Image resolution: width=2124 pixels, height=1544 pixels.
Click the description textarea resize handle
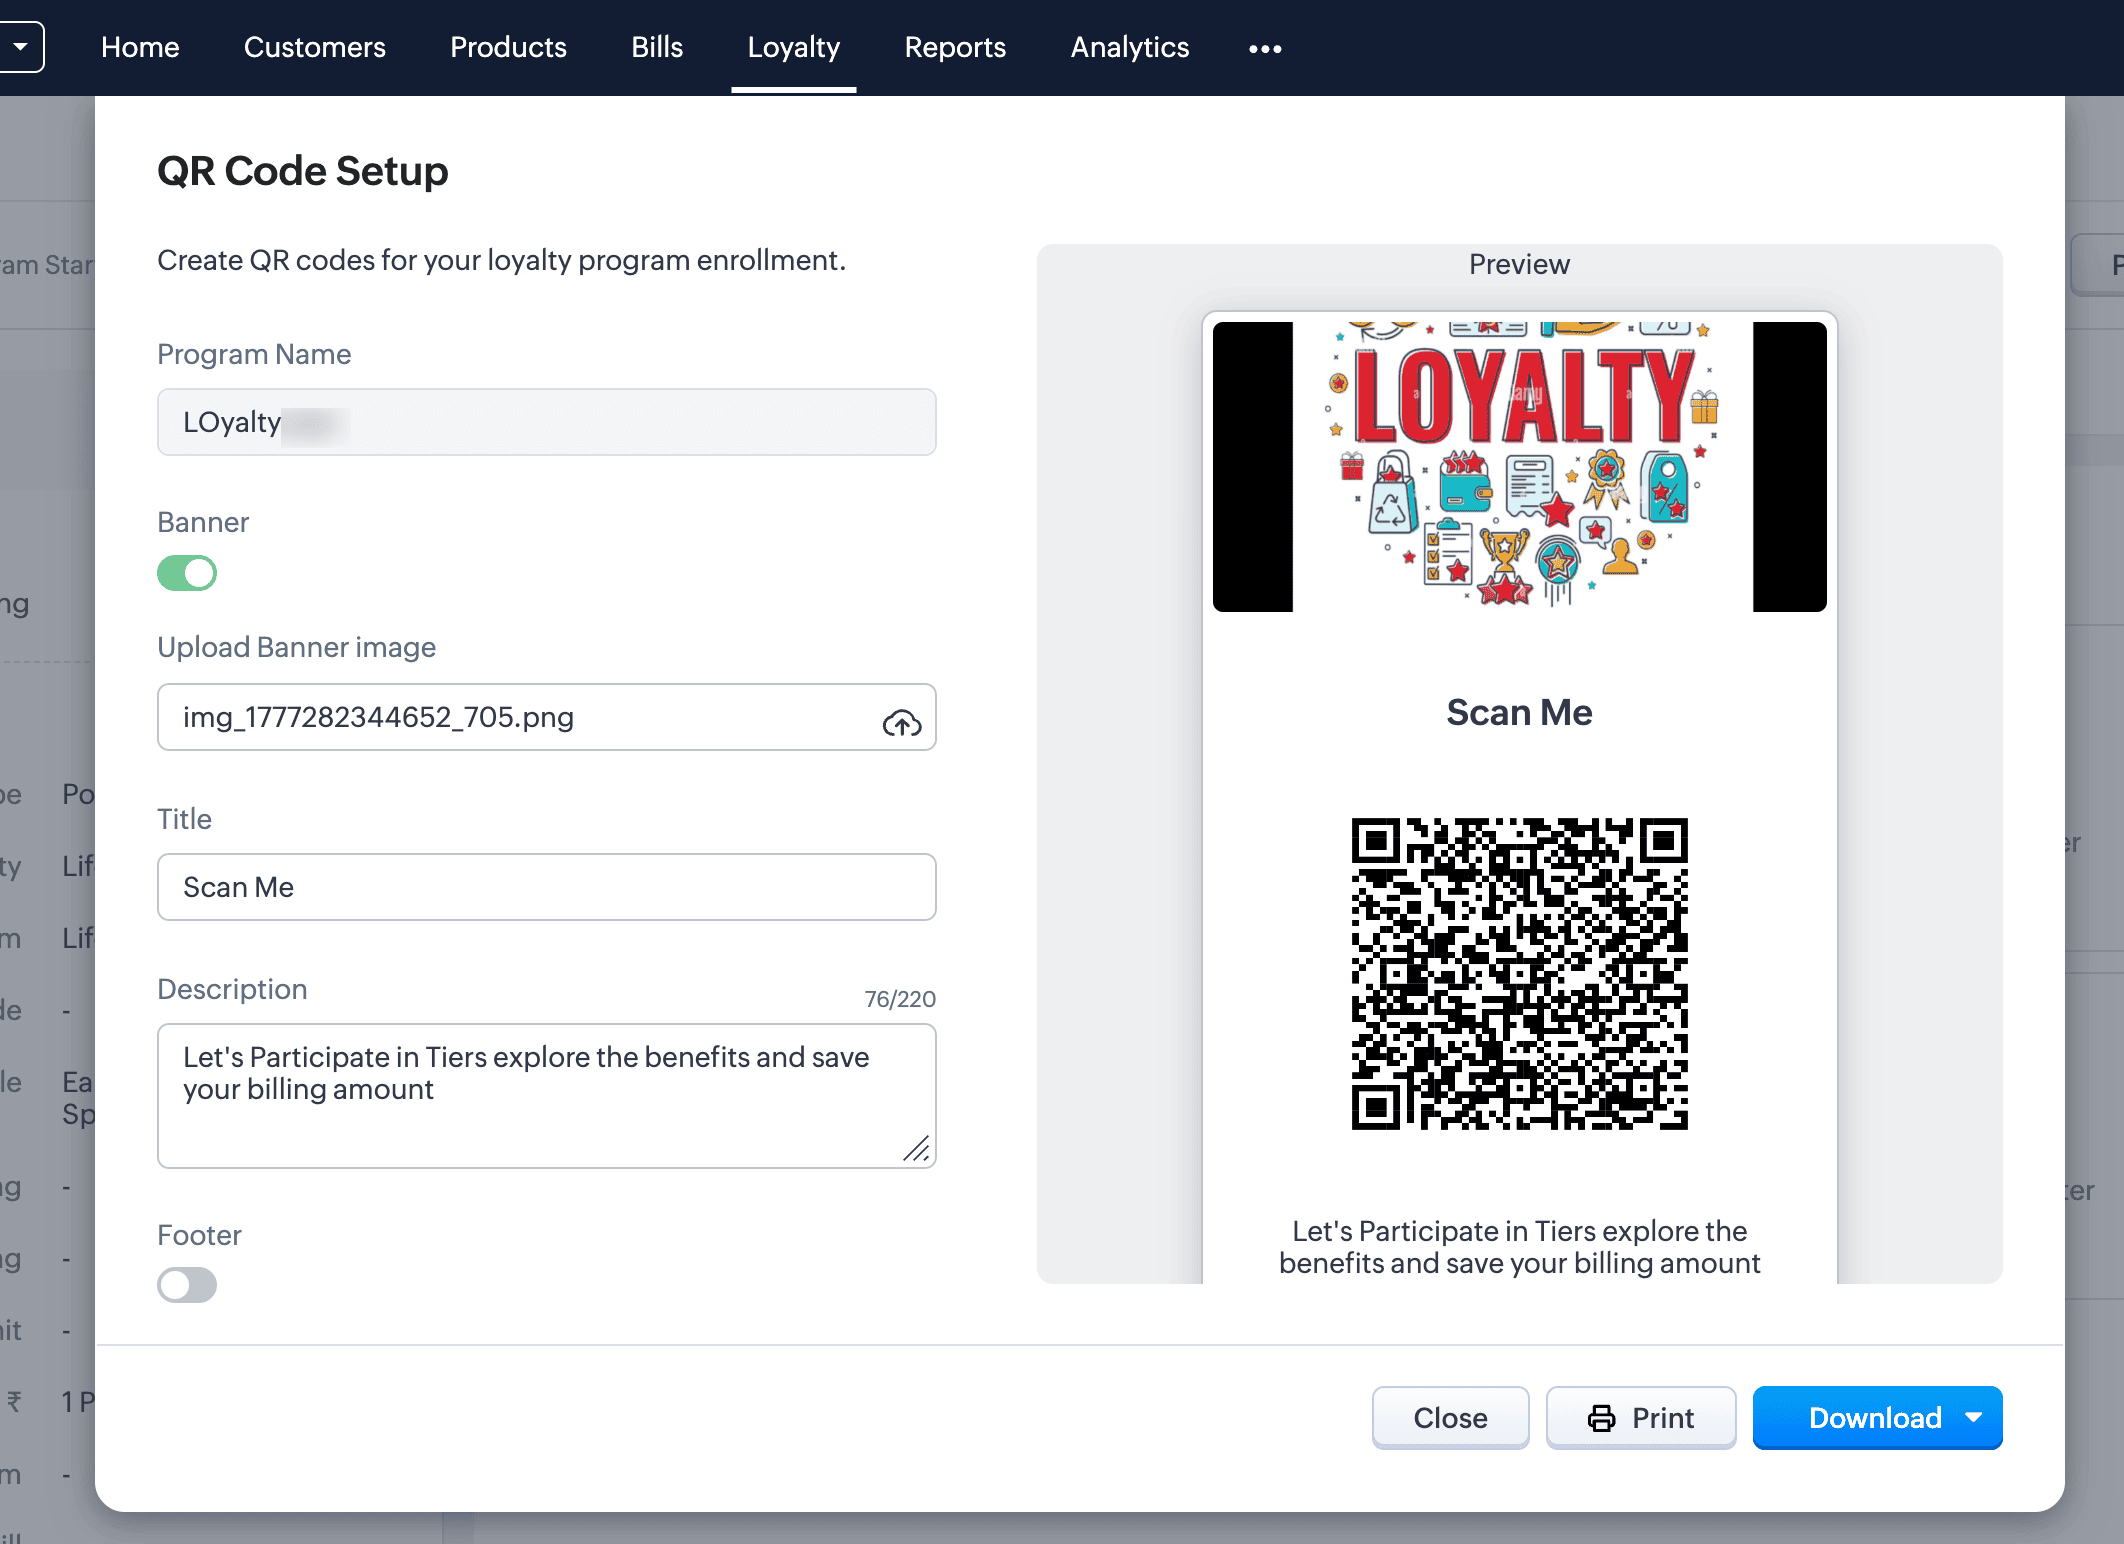(917, 1149)
